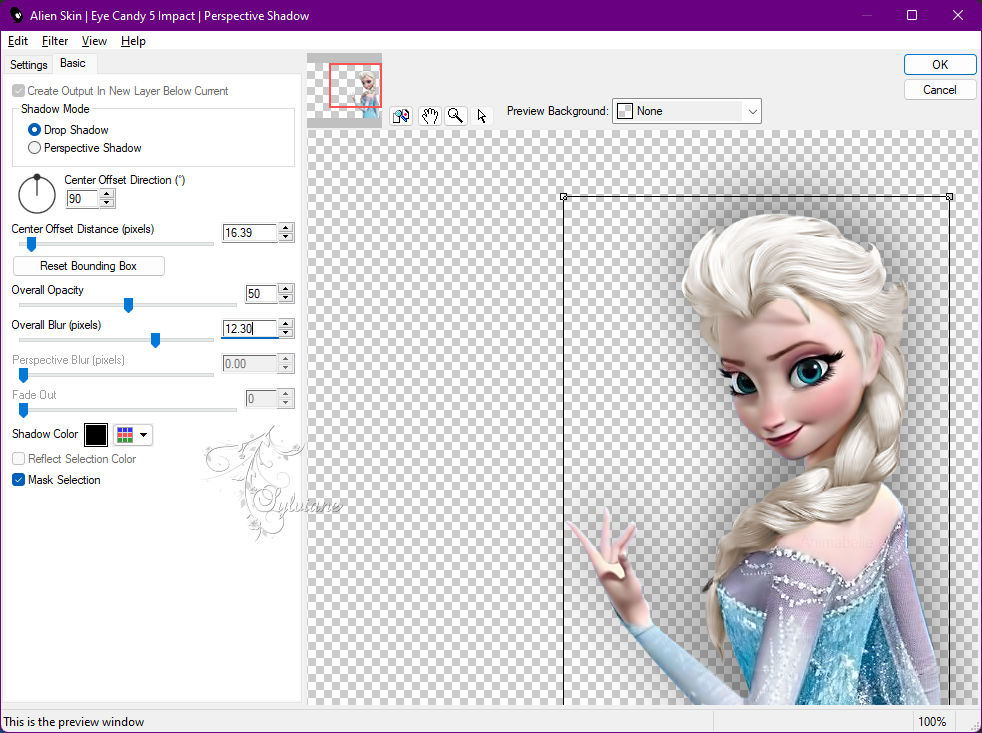This screenshot has width=982, height=733.
Task: Uncheck Mask Selection checkbox
Action: pos(19,480)
